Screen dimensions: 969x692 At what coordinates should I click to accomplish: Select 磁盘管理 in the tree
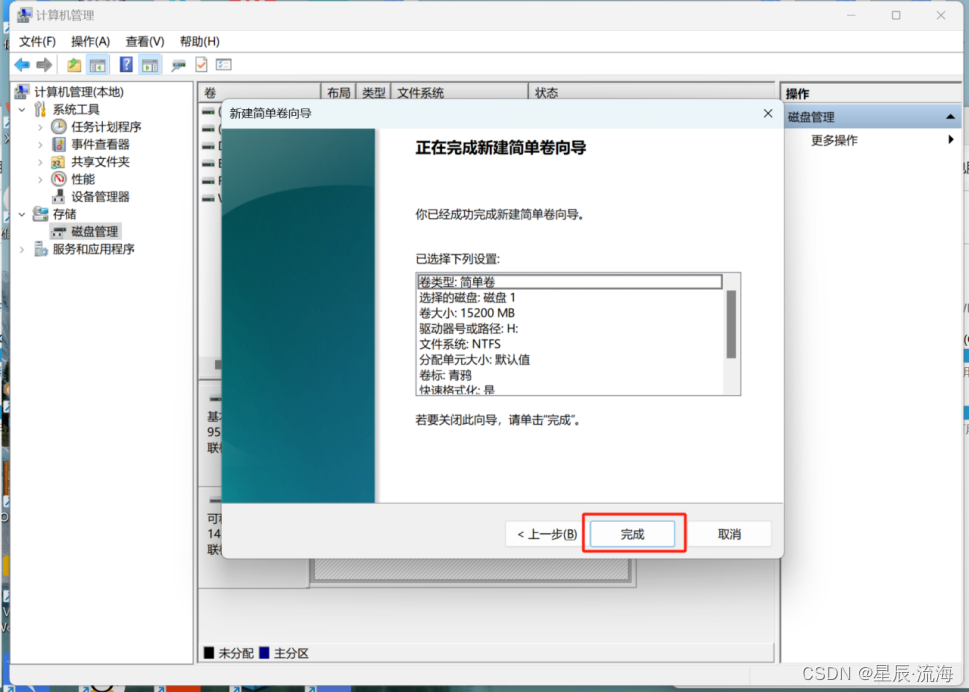click(x=94, y=232)
